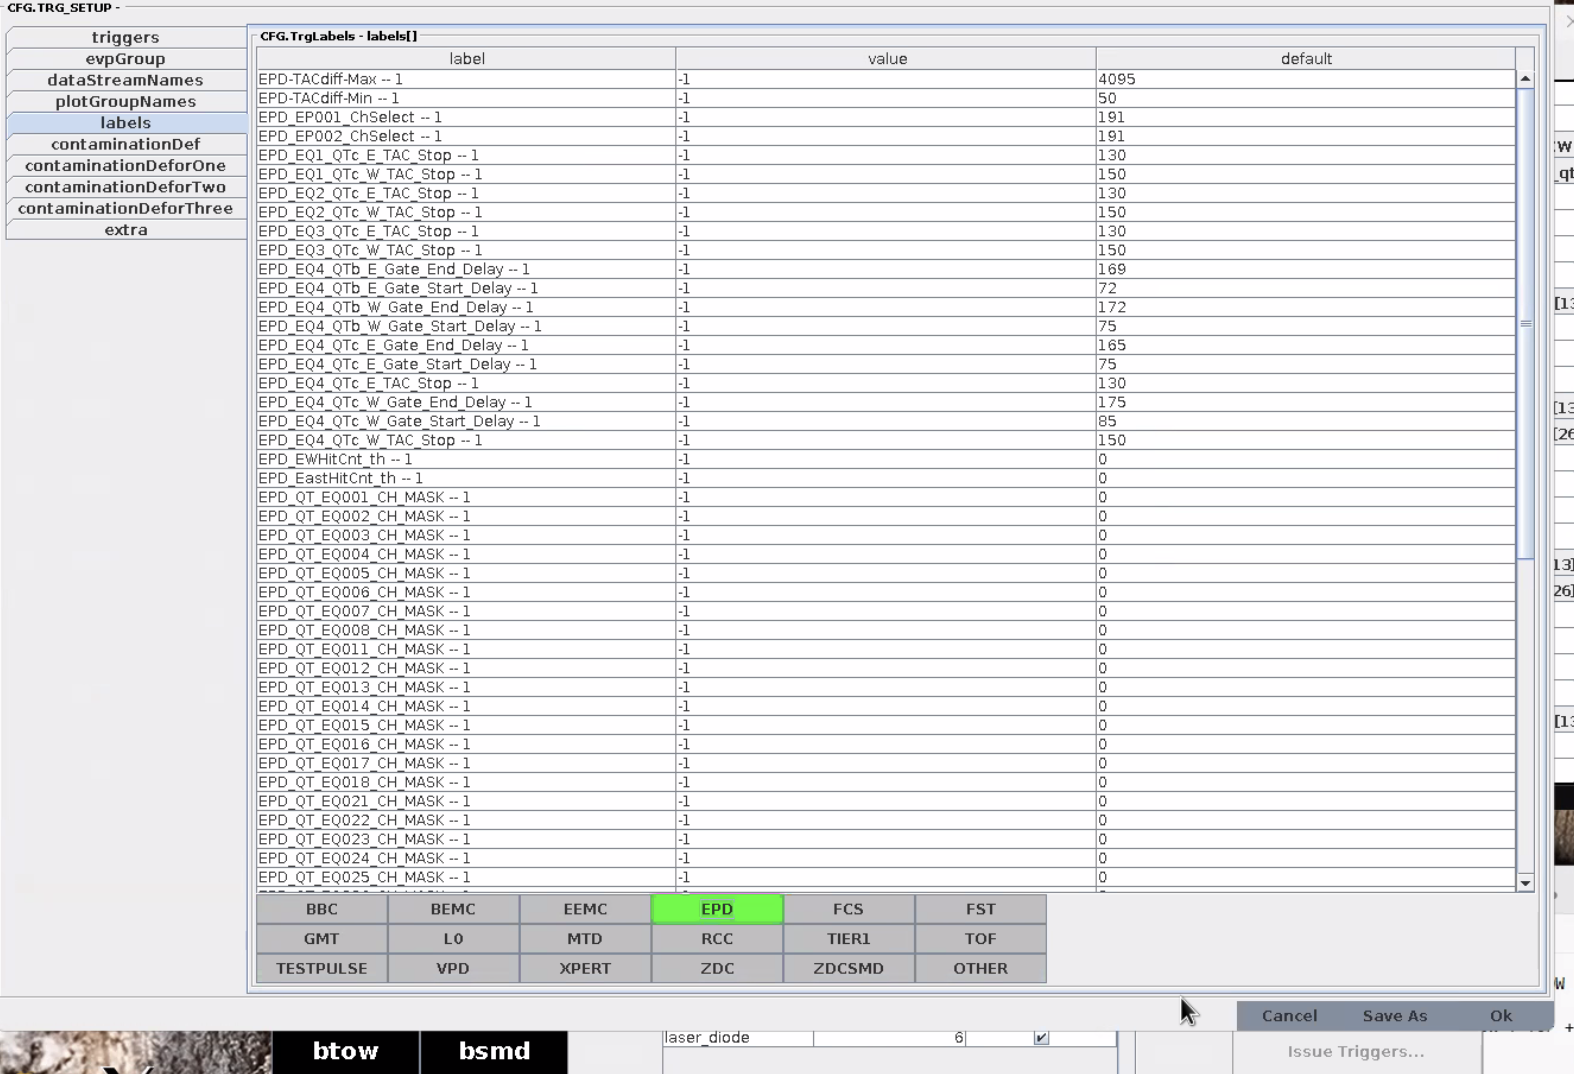Click the btow button
Image resolution: width=1574 pixels, height=1074 pixels.
[x=346, y=1051]
